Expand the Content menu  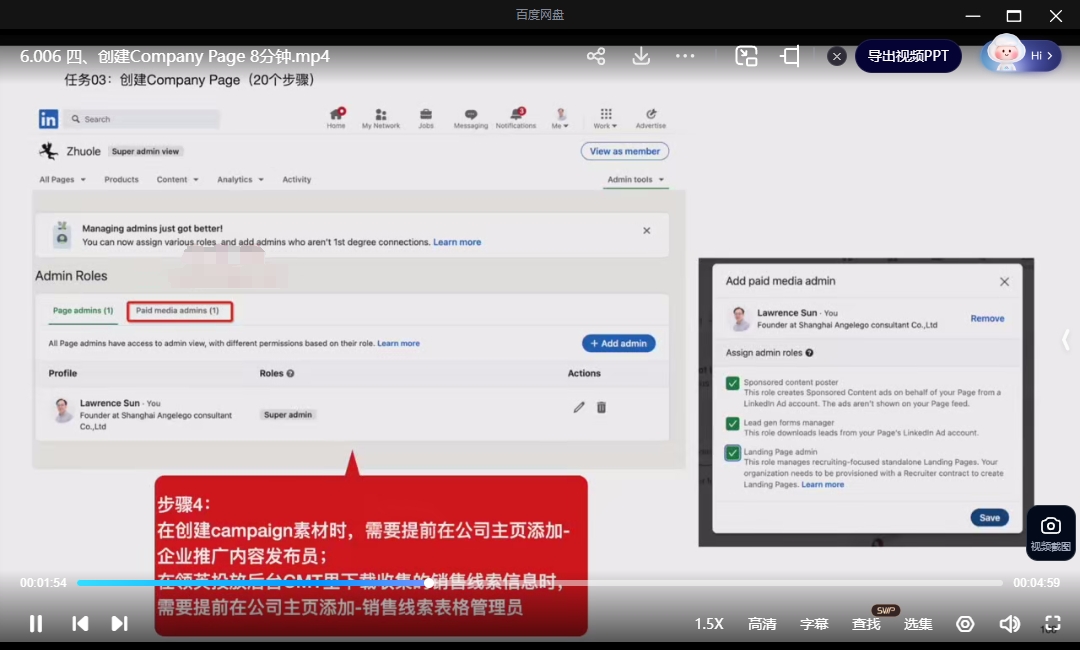click(178, 180)
